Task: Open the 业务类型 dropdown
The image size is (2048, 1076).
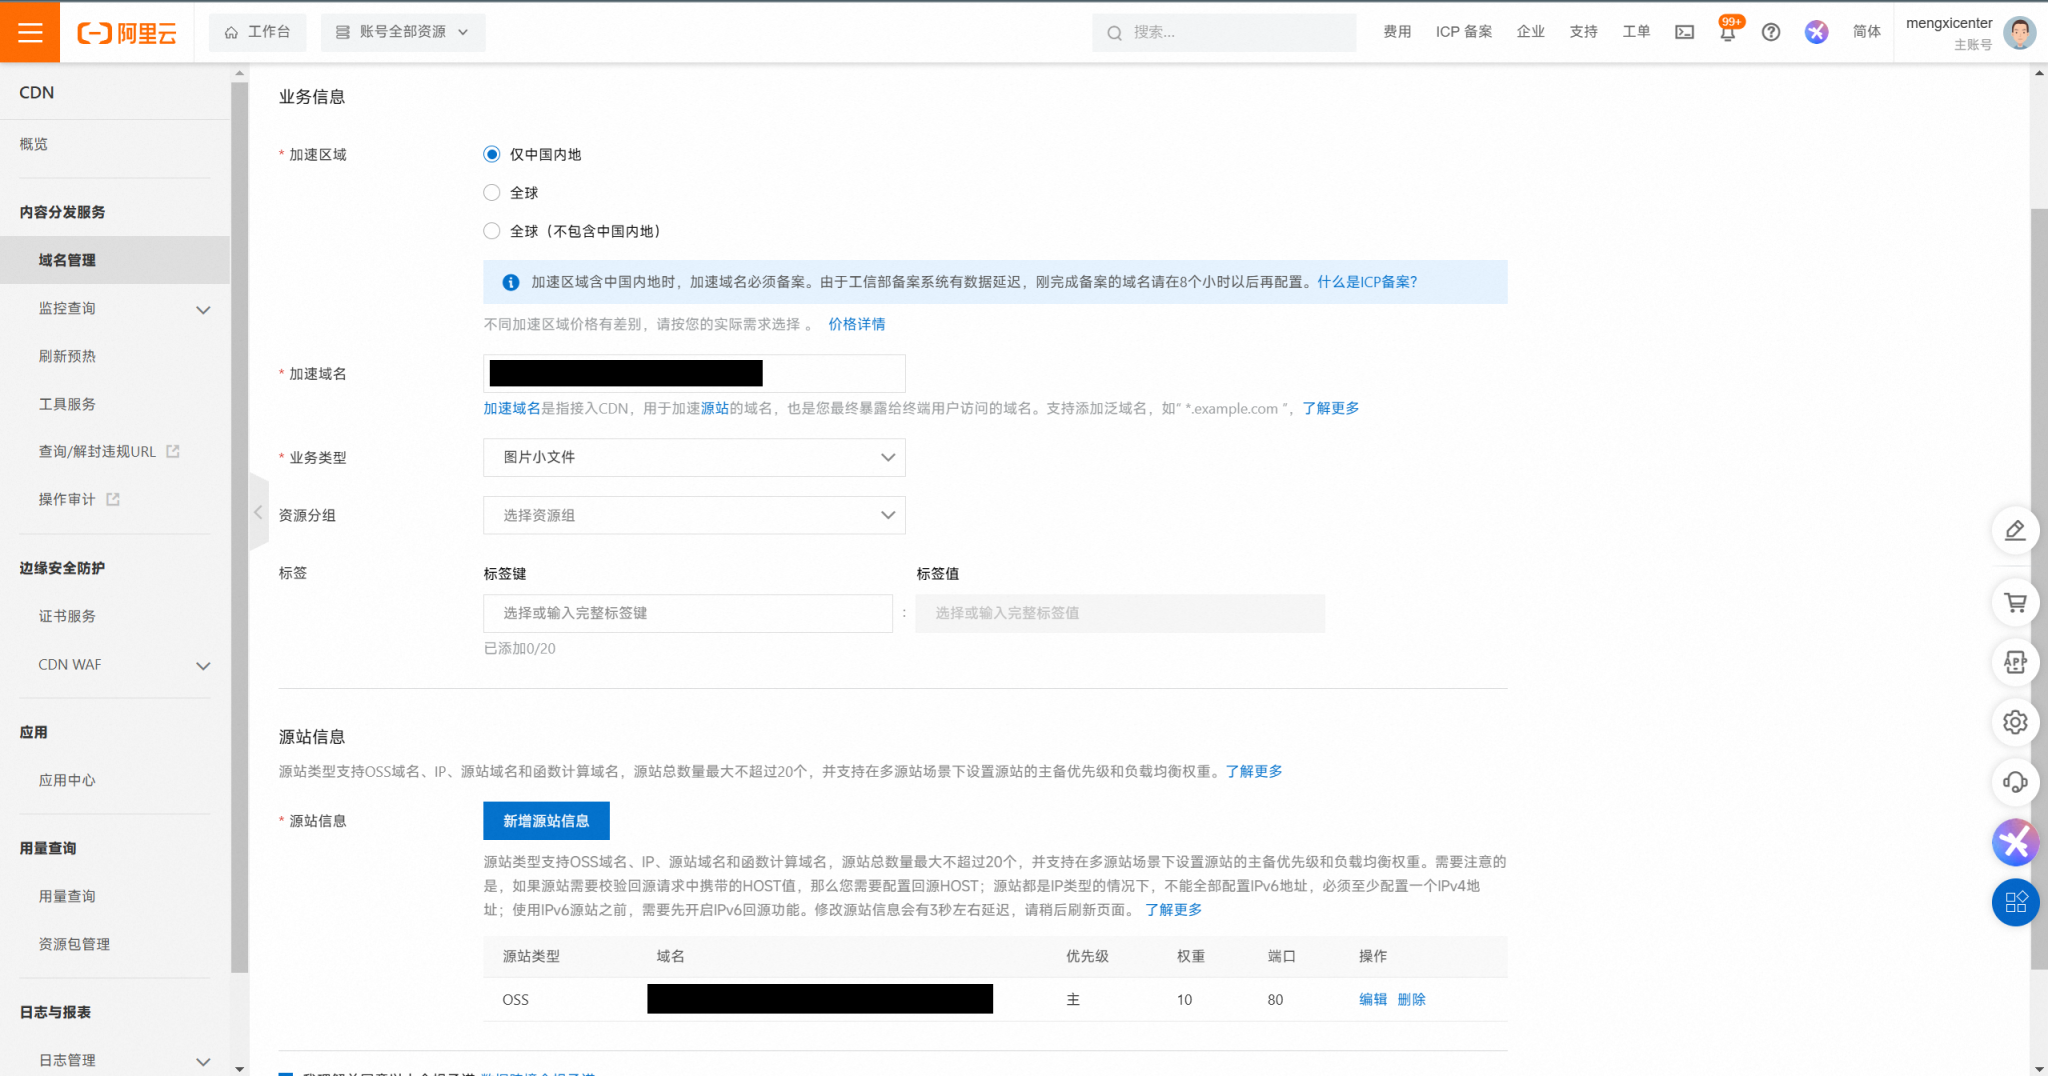Action: (x=694, y=457)
